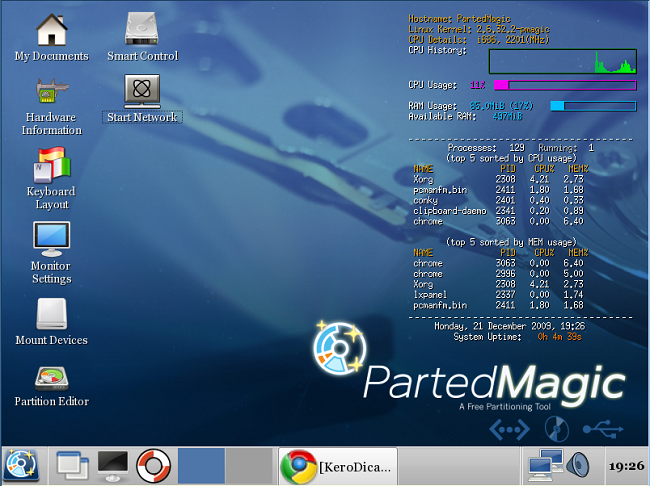The height and width of the screenshot is (486, 650).
Task: Open the Parted Magic start menu button
Action: point(22,465)
